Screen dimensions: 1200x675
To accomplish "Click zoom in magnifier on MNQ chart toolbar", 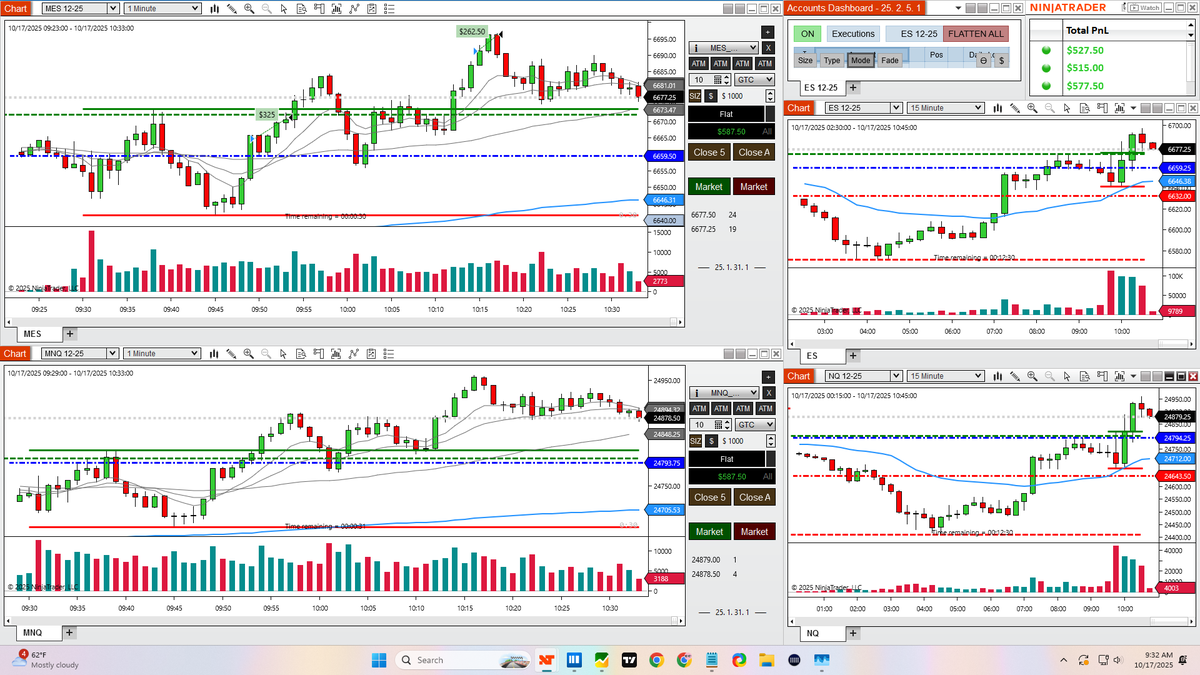I will pos(249,353).
